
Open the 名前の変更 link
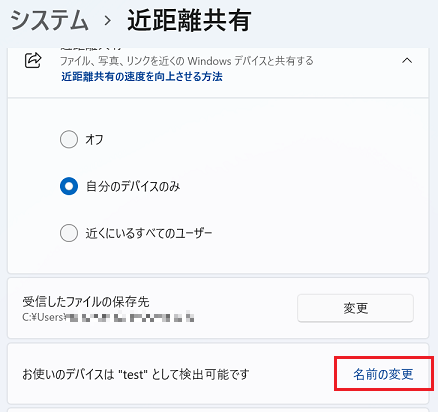click(383, 374)
